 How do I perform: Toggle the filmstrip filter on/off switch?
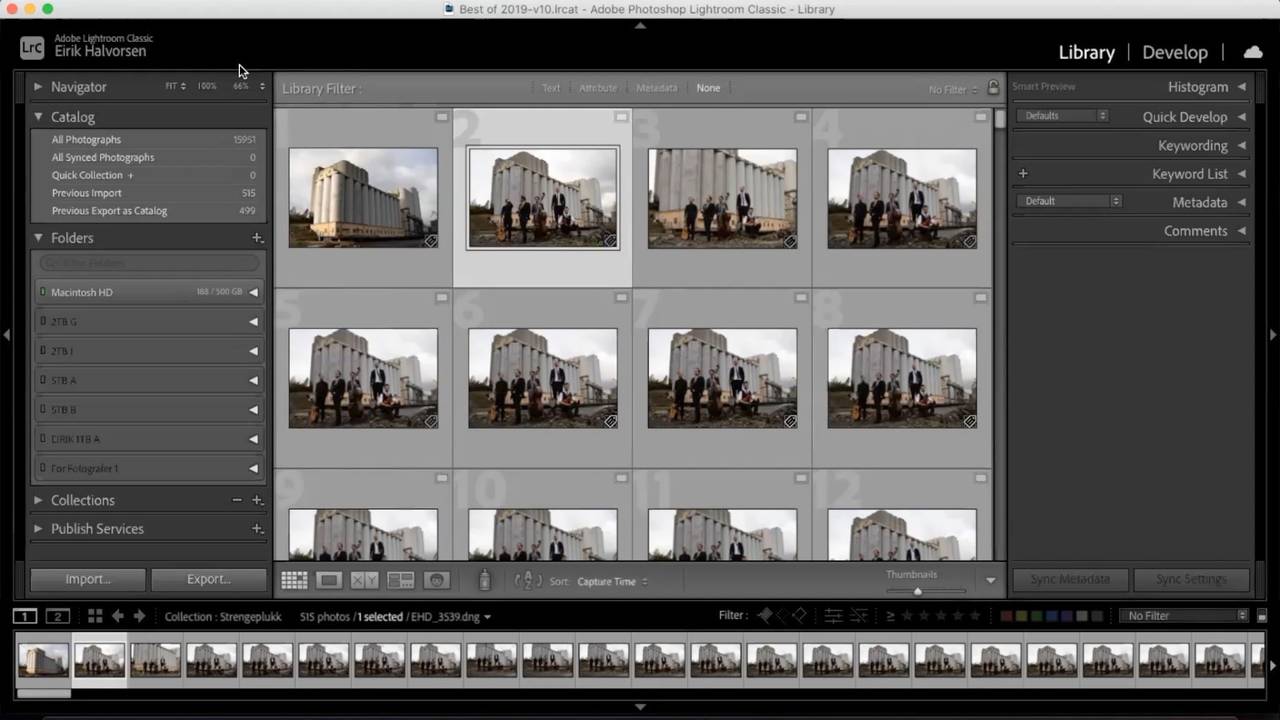(x=1262, y=616)
